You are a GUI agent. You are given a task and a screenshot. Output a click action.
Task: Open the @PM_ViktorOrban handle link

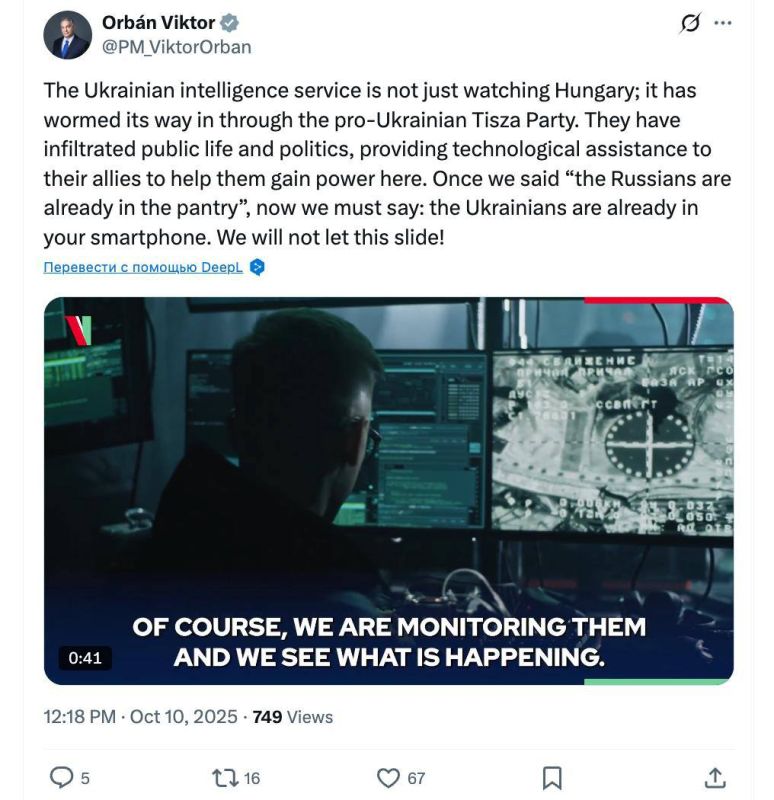(x=176, y=47)
